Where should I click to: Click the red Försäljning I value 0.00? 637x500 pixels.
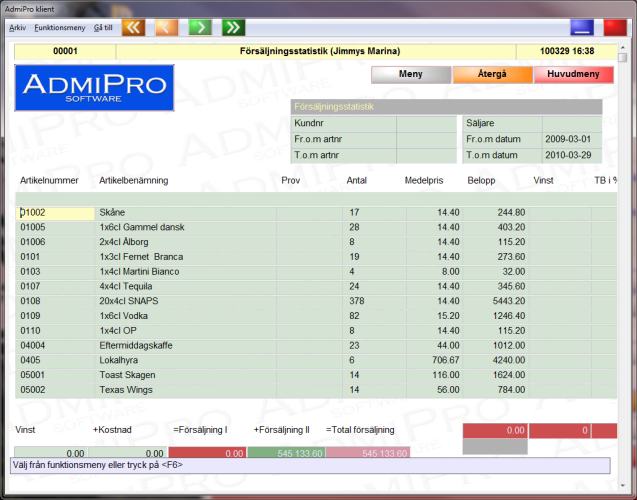click(x=207, y=452)
